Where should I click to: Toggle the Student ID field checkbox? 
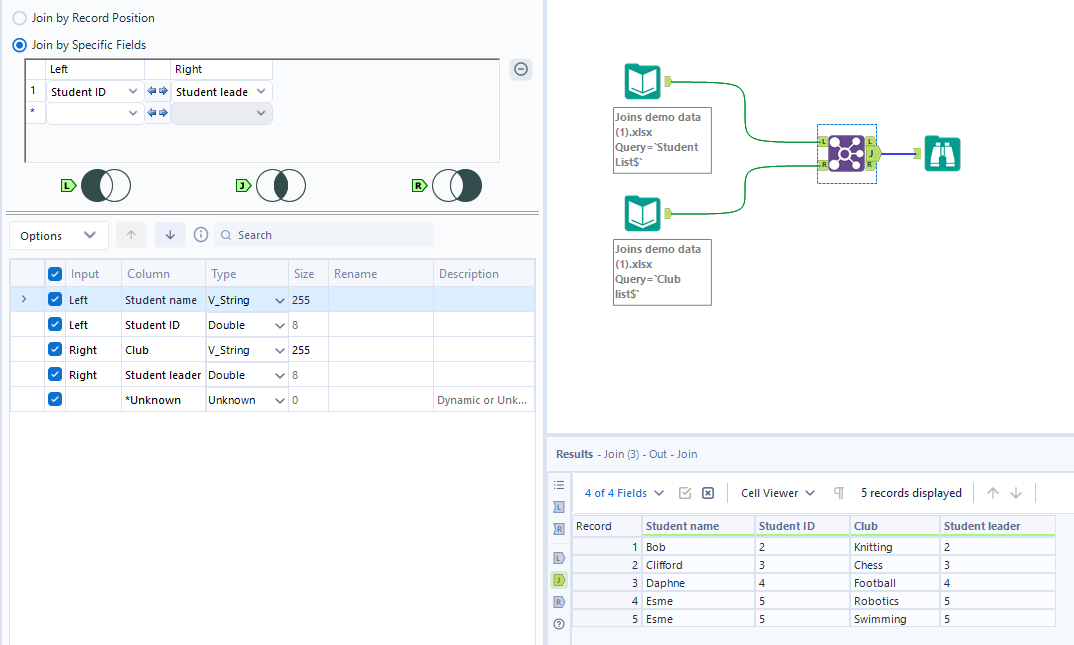coord(55,325)
